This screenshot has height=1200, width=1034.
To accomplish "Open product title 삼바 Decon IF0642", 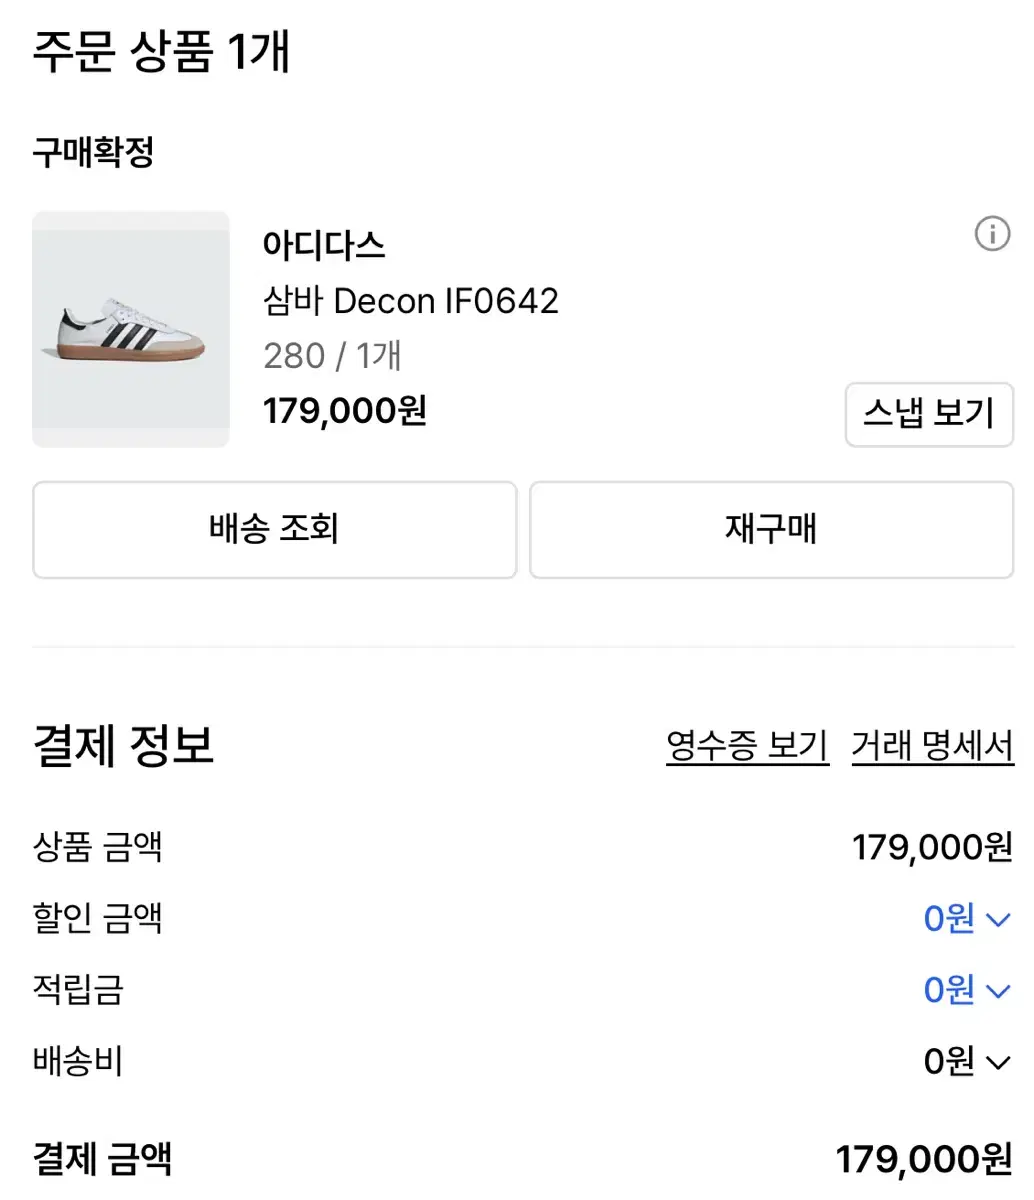I will coord(411,300).
